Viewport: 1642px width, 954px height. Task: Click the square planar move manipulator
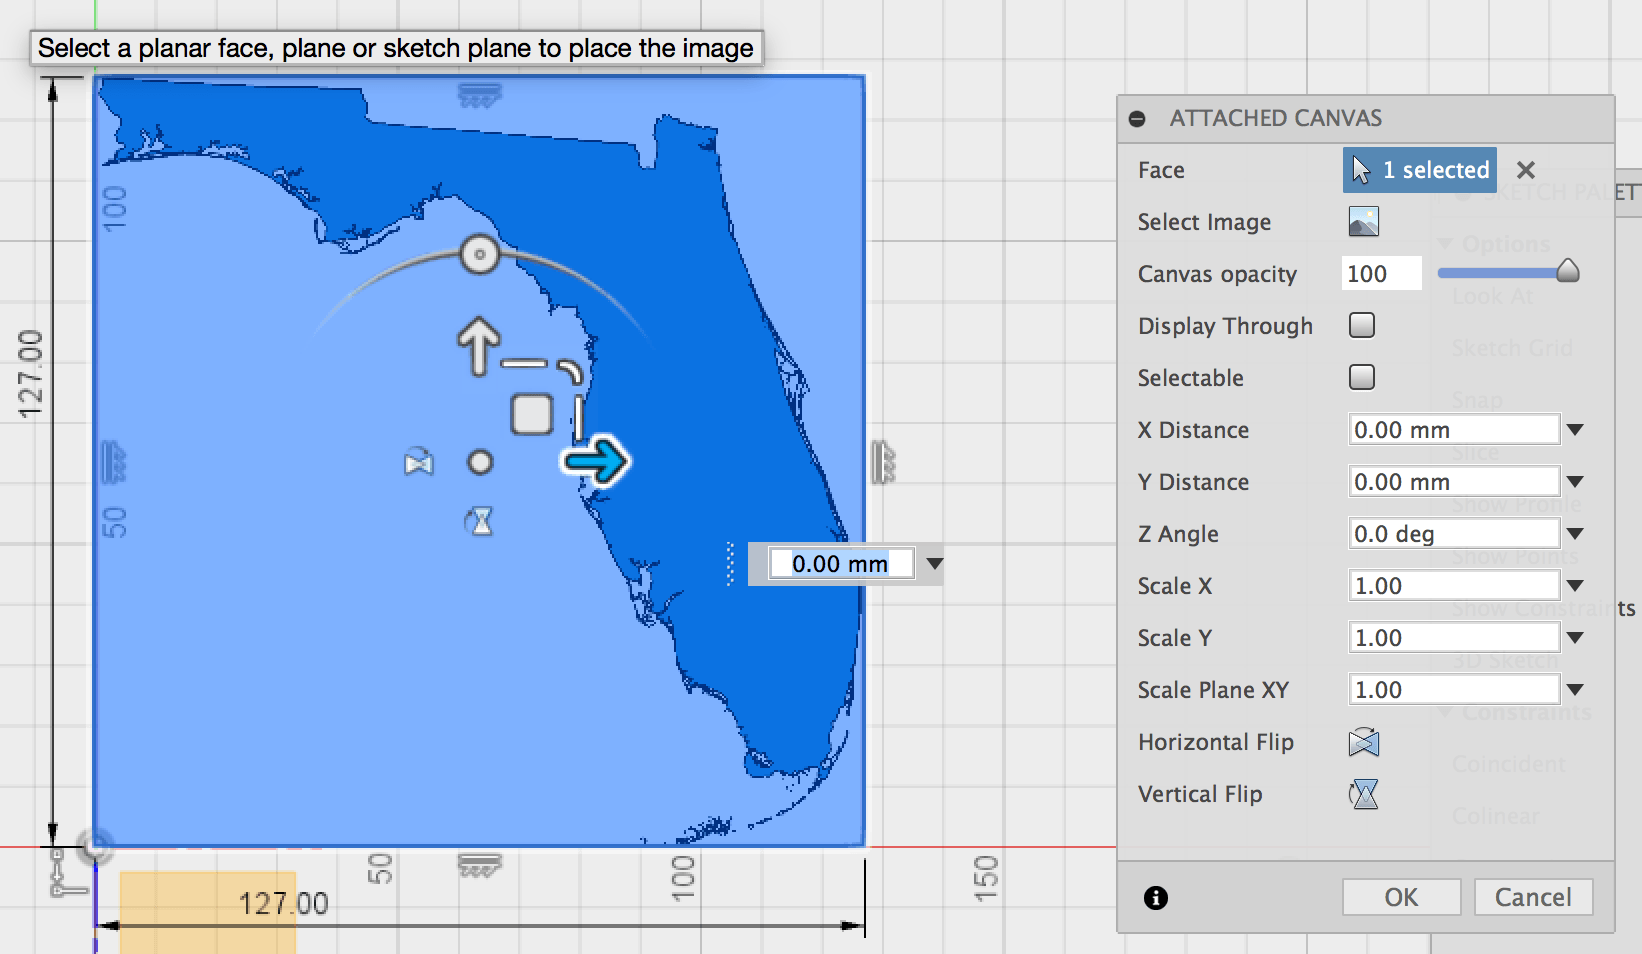pyautogui.click(x=532, y=414)
